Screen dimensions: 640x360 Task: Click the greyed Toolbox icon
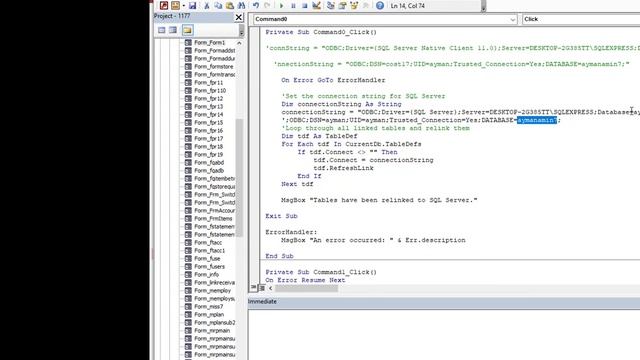point(366,5)
